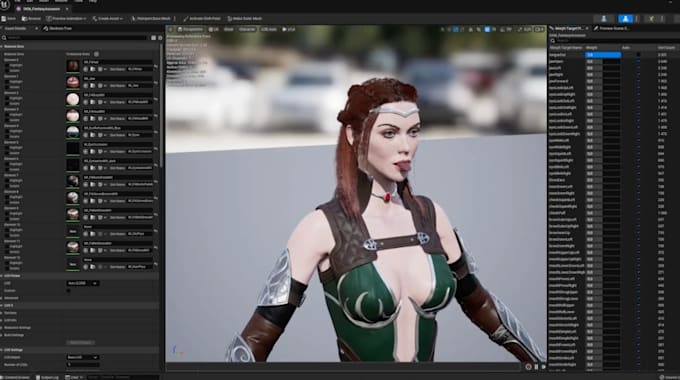Viewport: 680px width, 380px height.
Task: Switch to the Preview Scene Settings tab
Action: point(612,28)
